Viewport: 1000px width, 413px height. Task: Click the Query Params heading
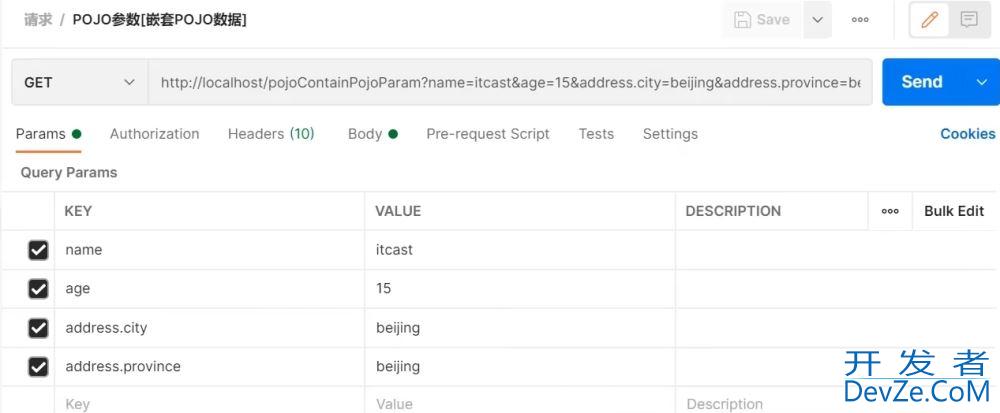(x=69, y=173)
